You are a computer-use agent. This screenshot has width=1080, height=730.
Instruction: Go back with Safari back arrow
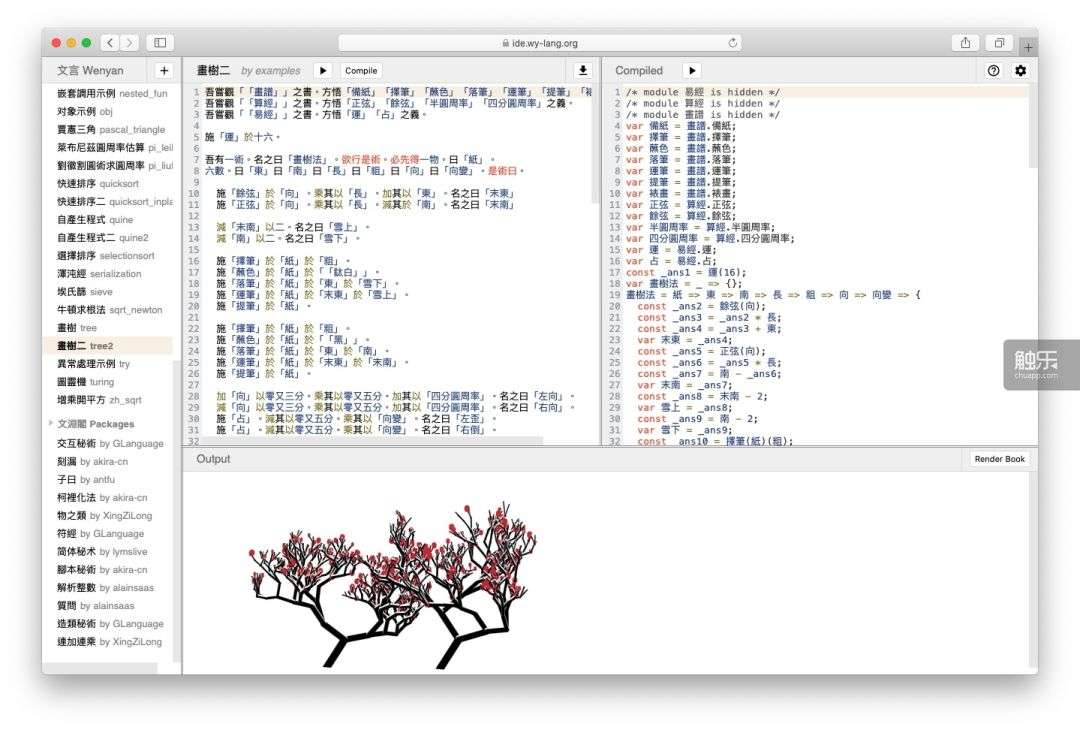point(110,43)
